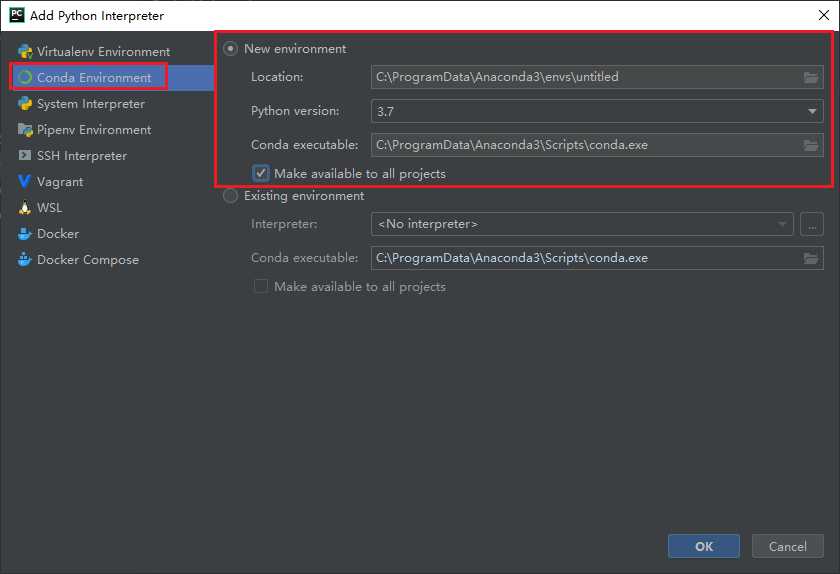Select New environment radio button
Screen dimensions: 840x574
coord(230,49)
